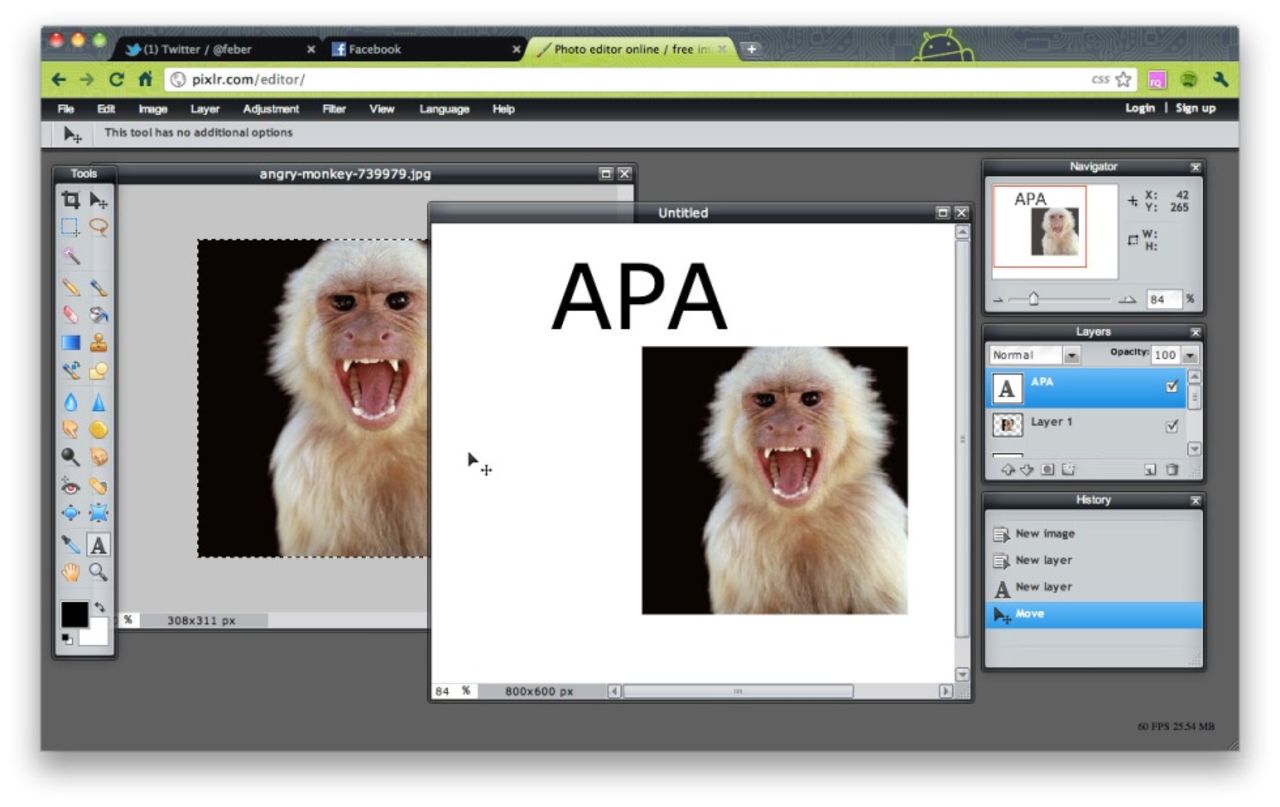Screen dimensions: 1280x807
Task: Pick the Magic Wand tool
Action: (x=70, y=256)
